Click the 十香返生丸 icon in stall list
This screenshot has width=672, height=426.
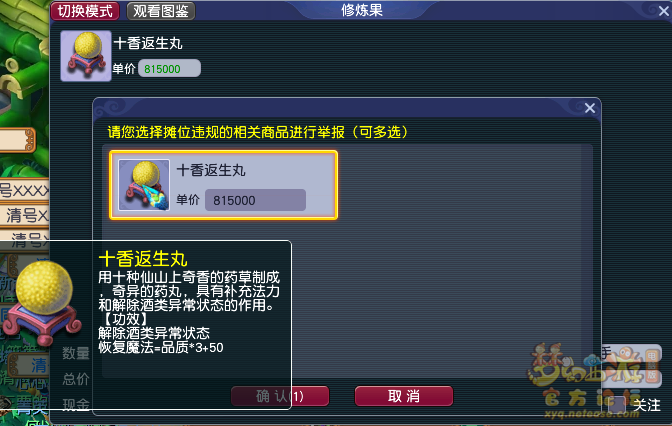(x=86, y=56)
